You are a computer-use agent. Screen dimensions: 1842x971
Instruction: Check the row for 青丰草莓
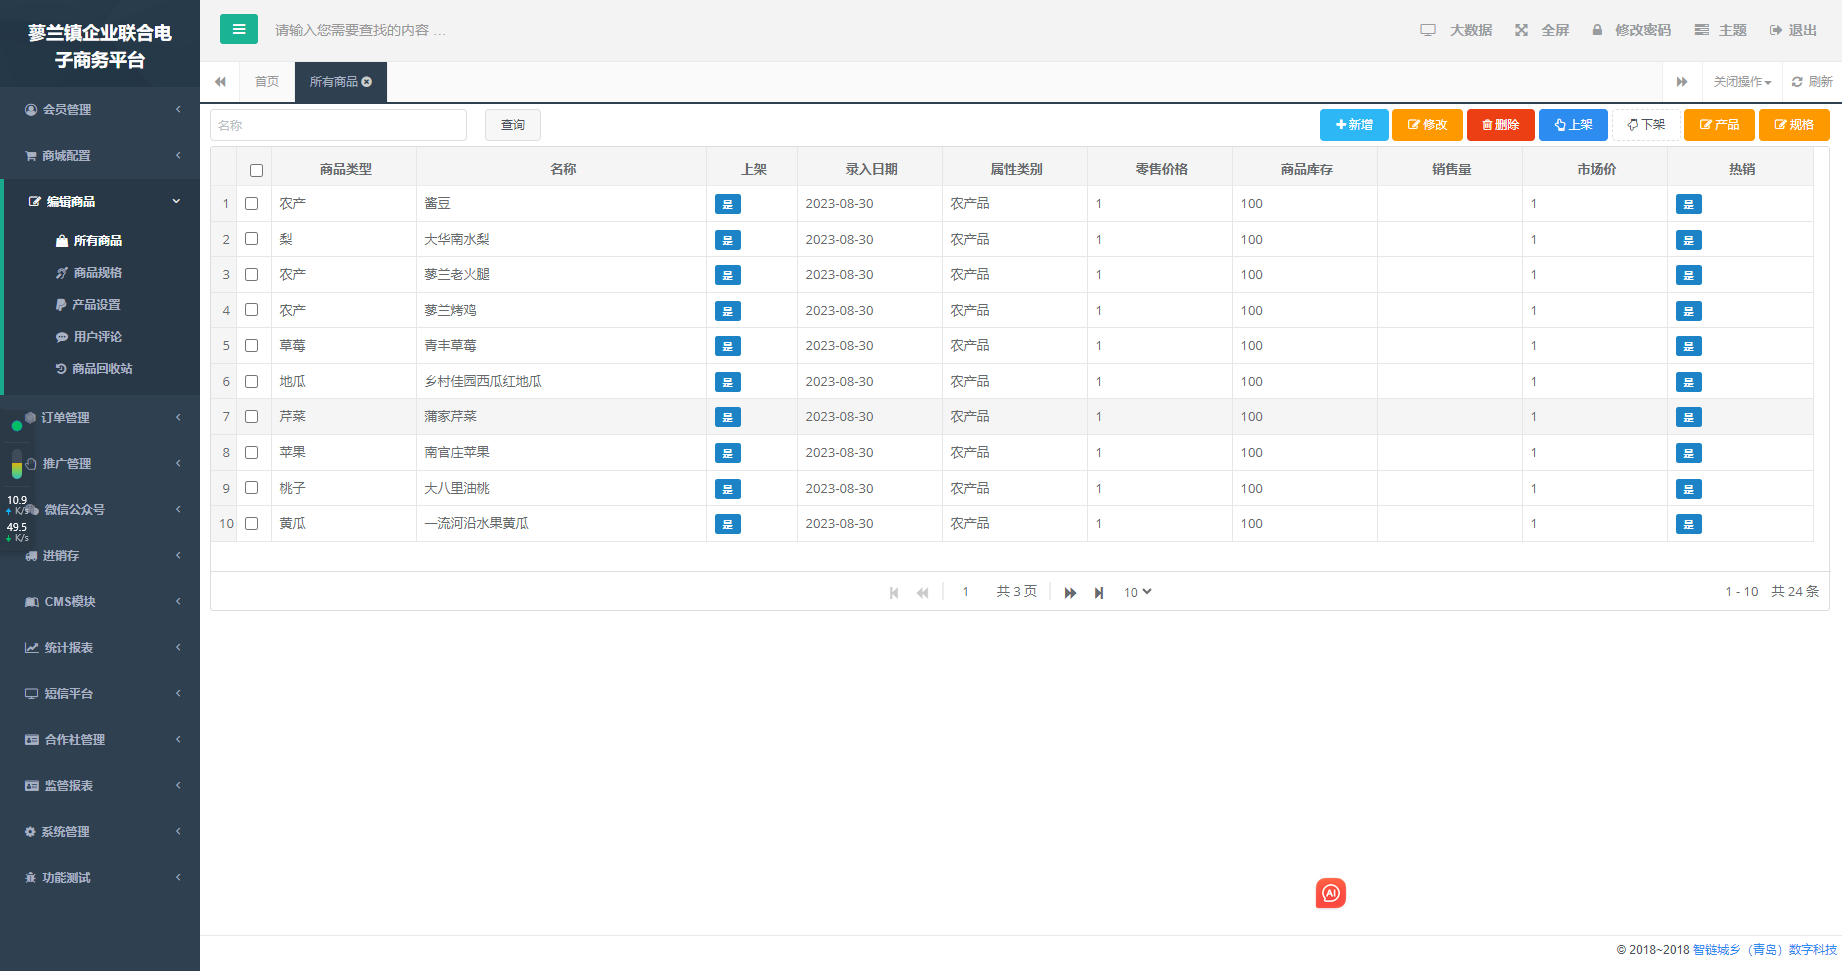point(252,345)
